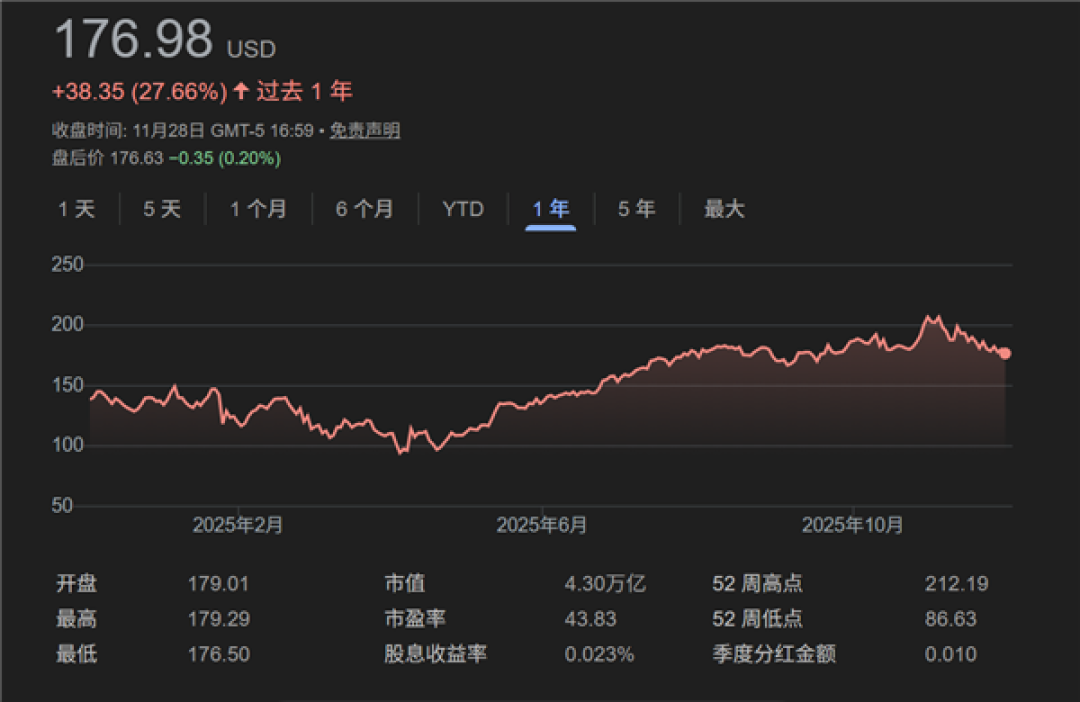Switch chart to 5 年 range

pos(636,209)
